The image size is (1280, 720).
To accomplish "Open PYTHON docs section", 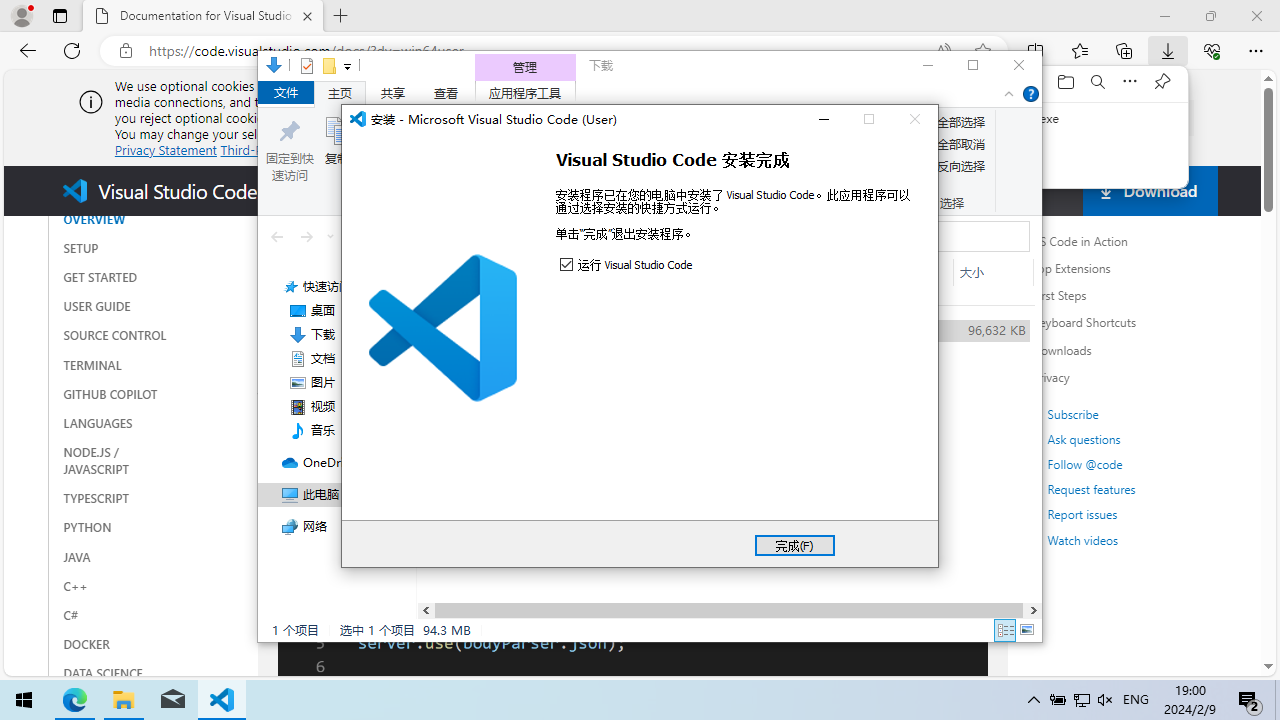I will click(87, 527).
